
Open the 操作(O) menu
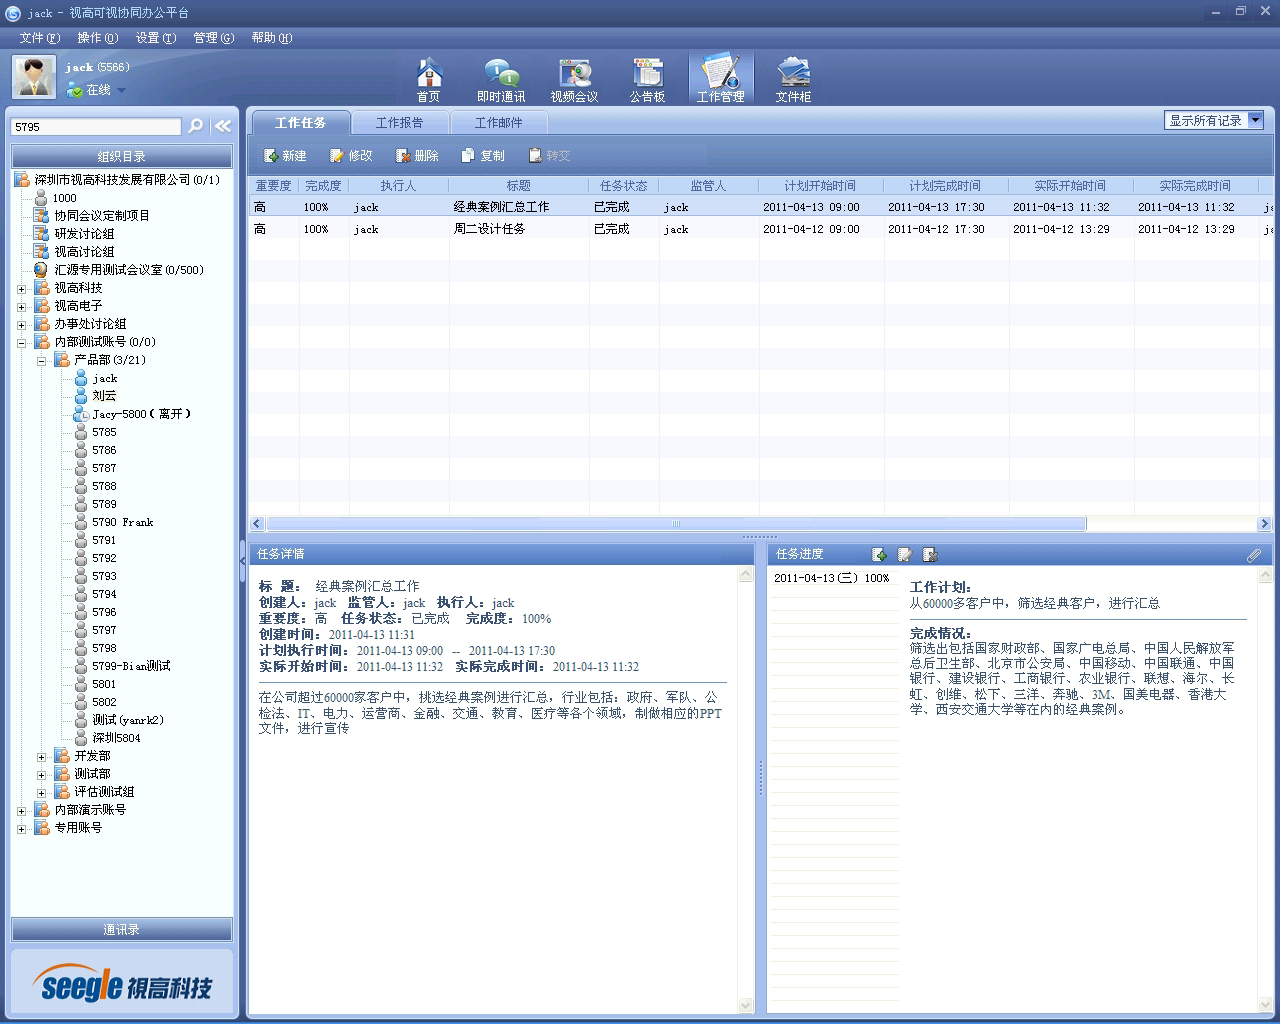pyautogui.click(x=98, y=38)
